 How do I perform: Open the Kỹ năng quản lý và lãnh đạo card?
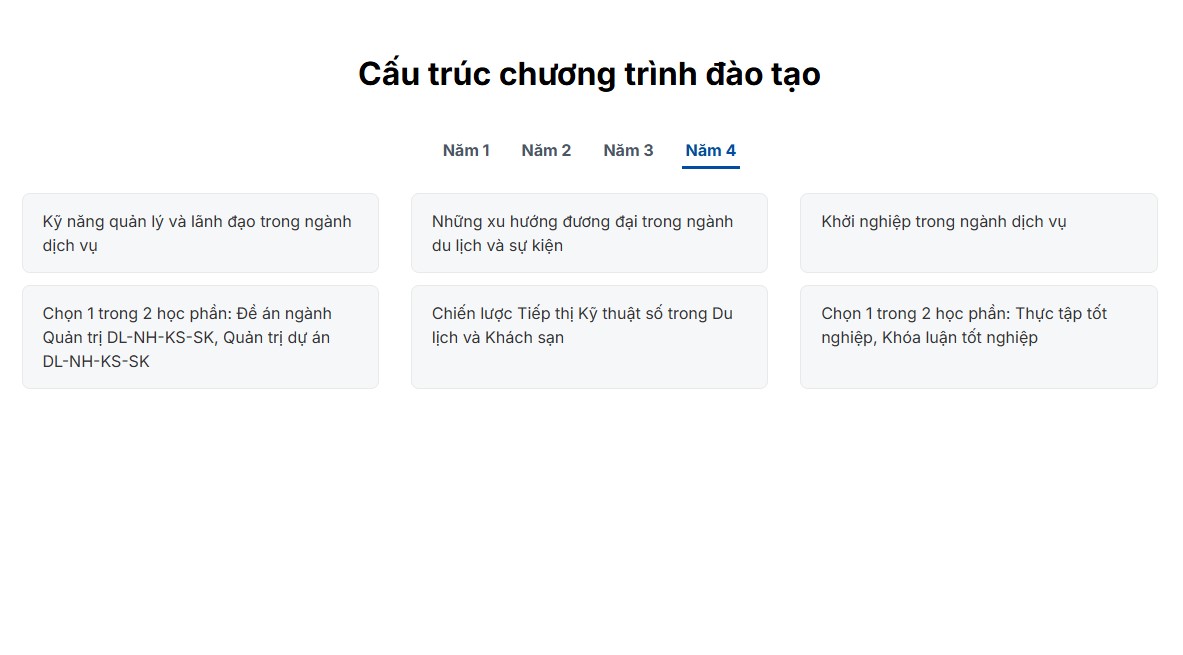point(200,233)
